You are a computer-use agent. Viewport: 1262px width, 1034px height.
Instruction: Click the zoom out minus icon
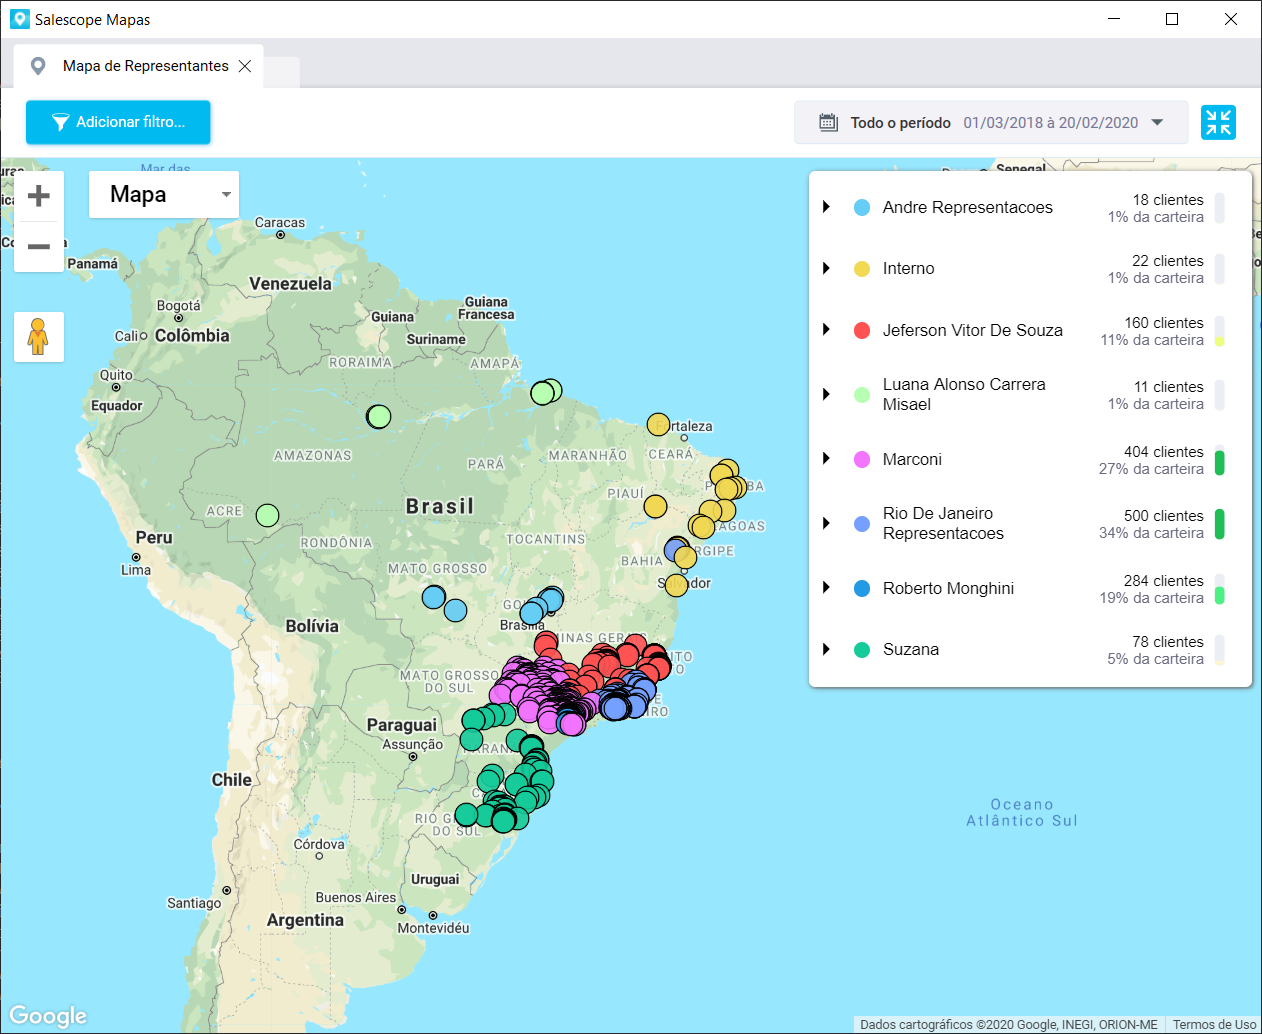click(39, 246)
